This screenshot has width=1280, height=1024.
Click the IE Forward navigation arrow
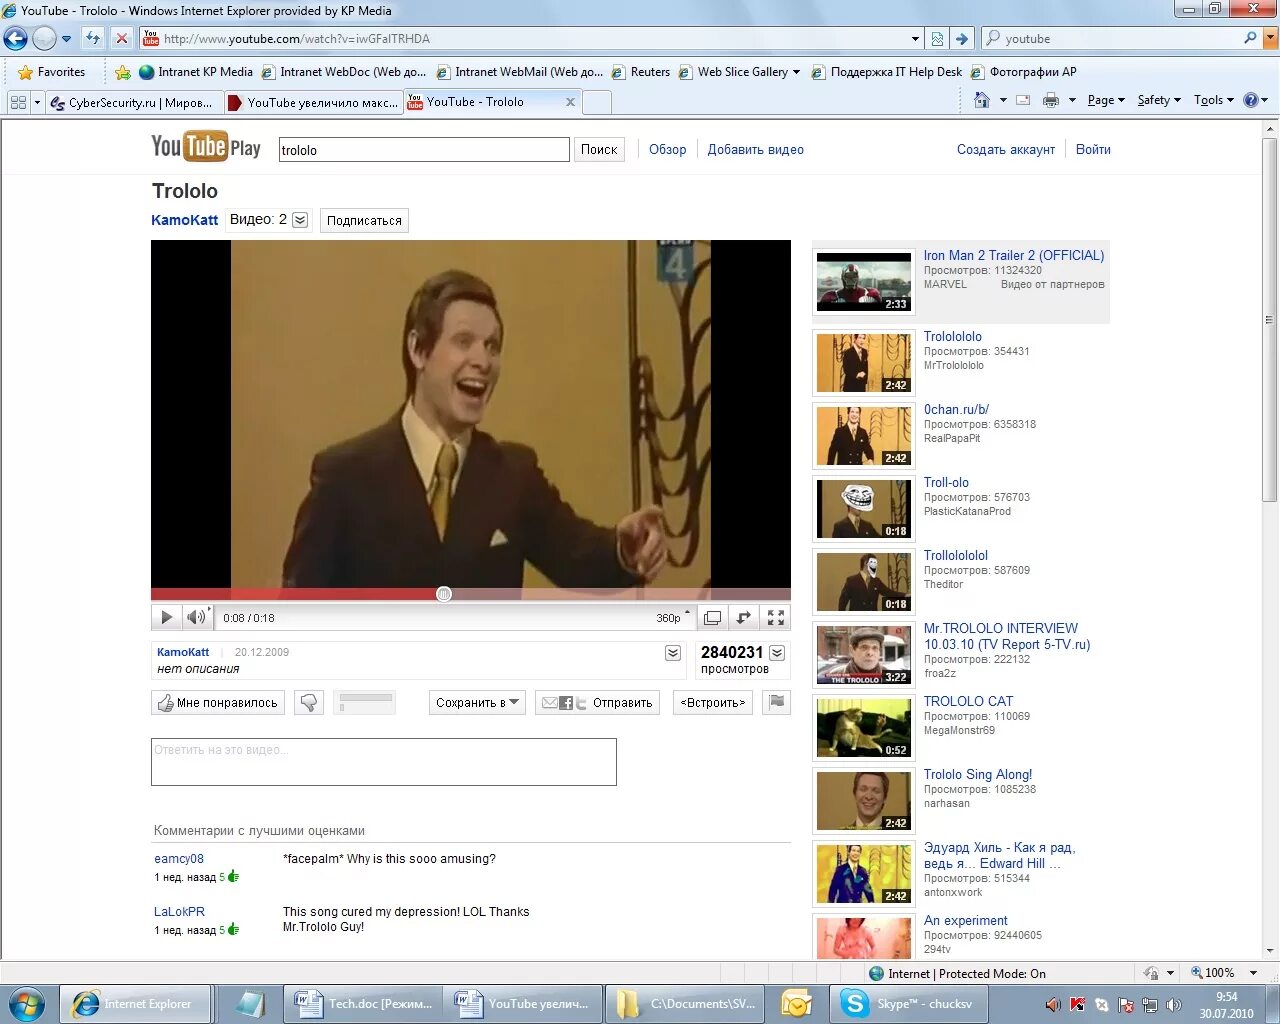[x=44, y=39]
